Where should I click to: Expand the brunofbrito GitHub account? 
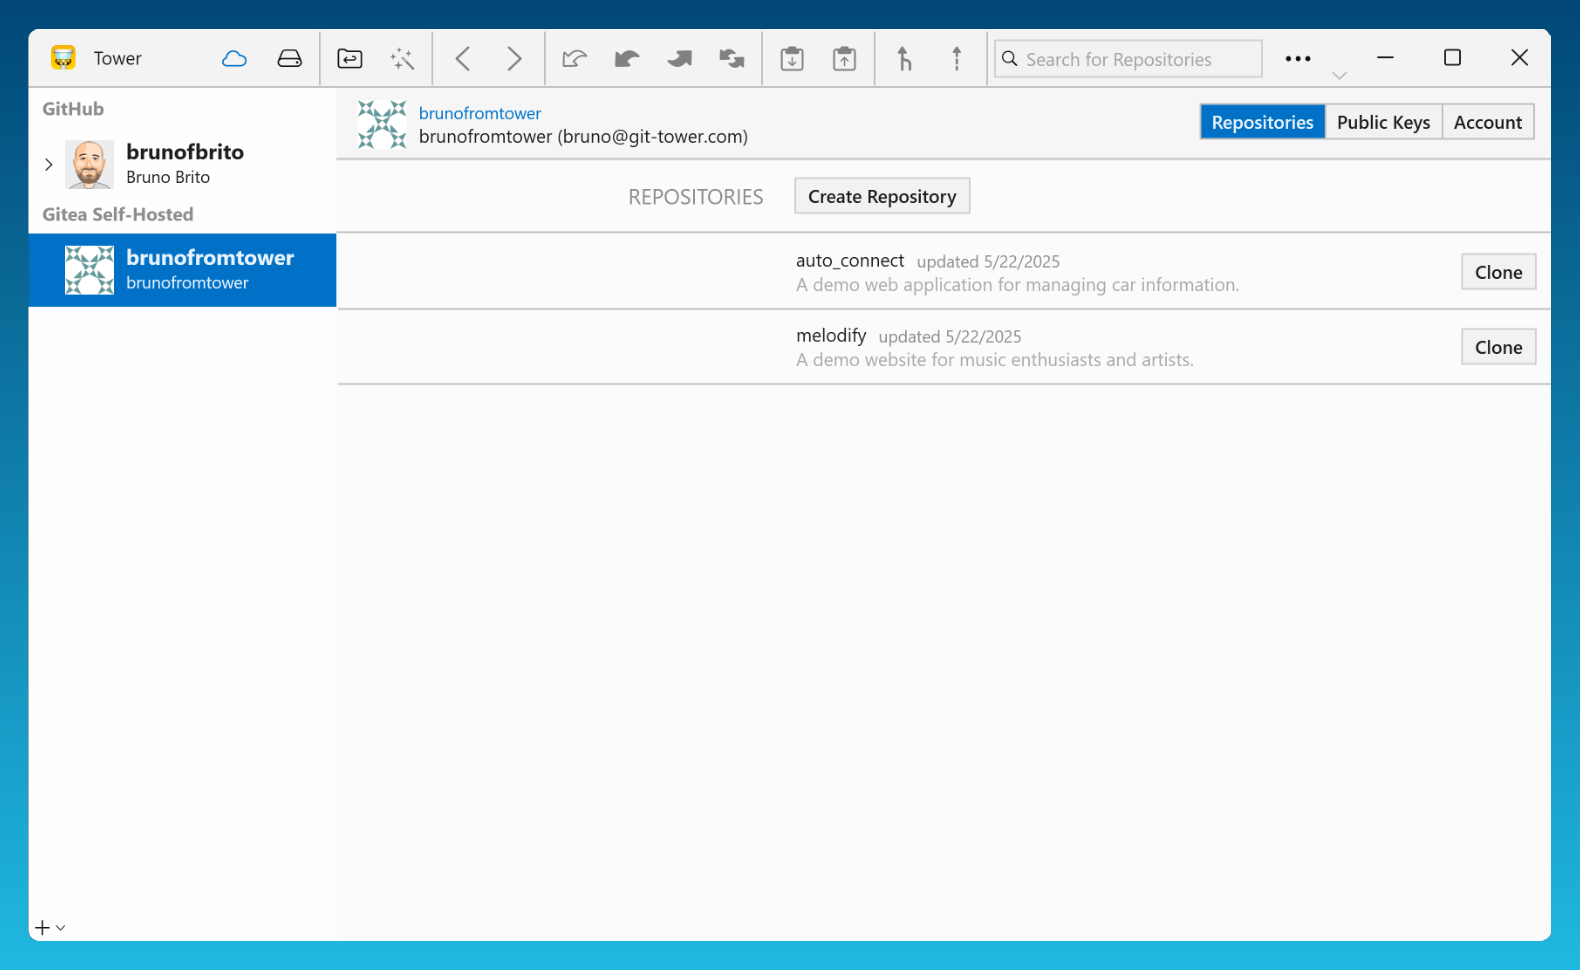[48, 164]
